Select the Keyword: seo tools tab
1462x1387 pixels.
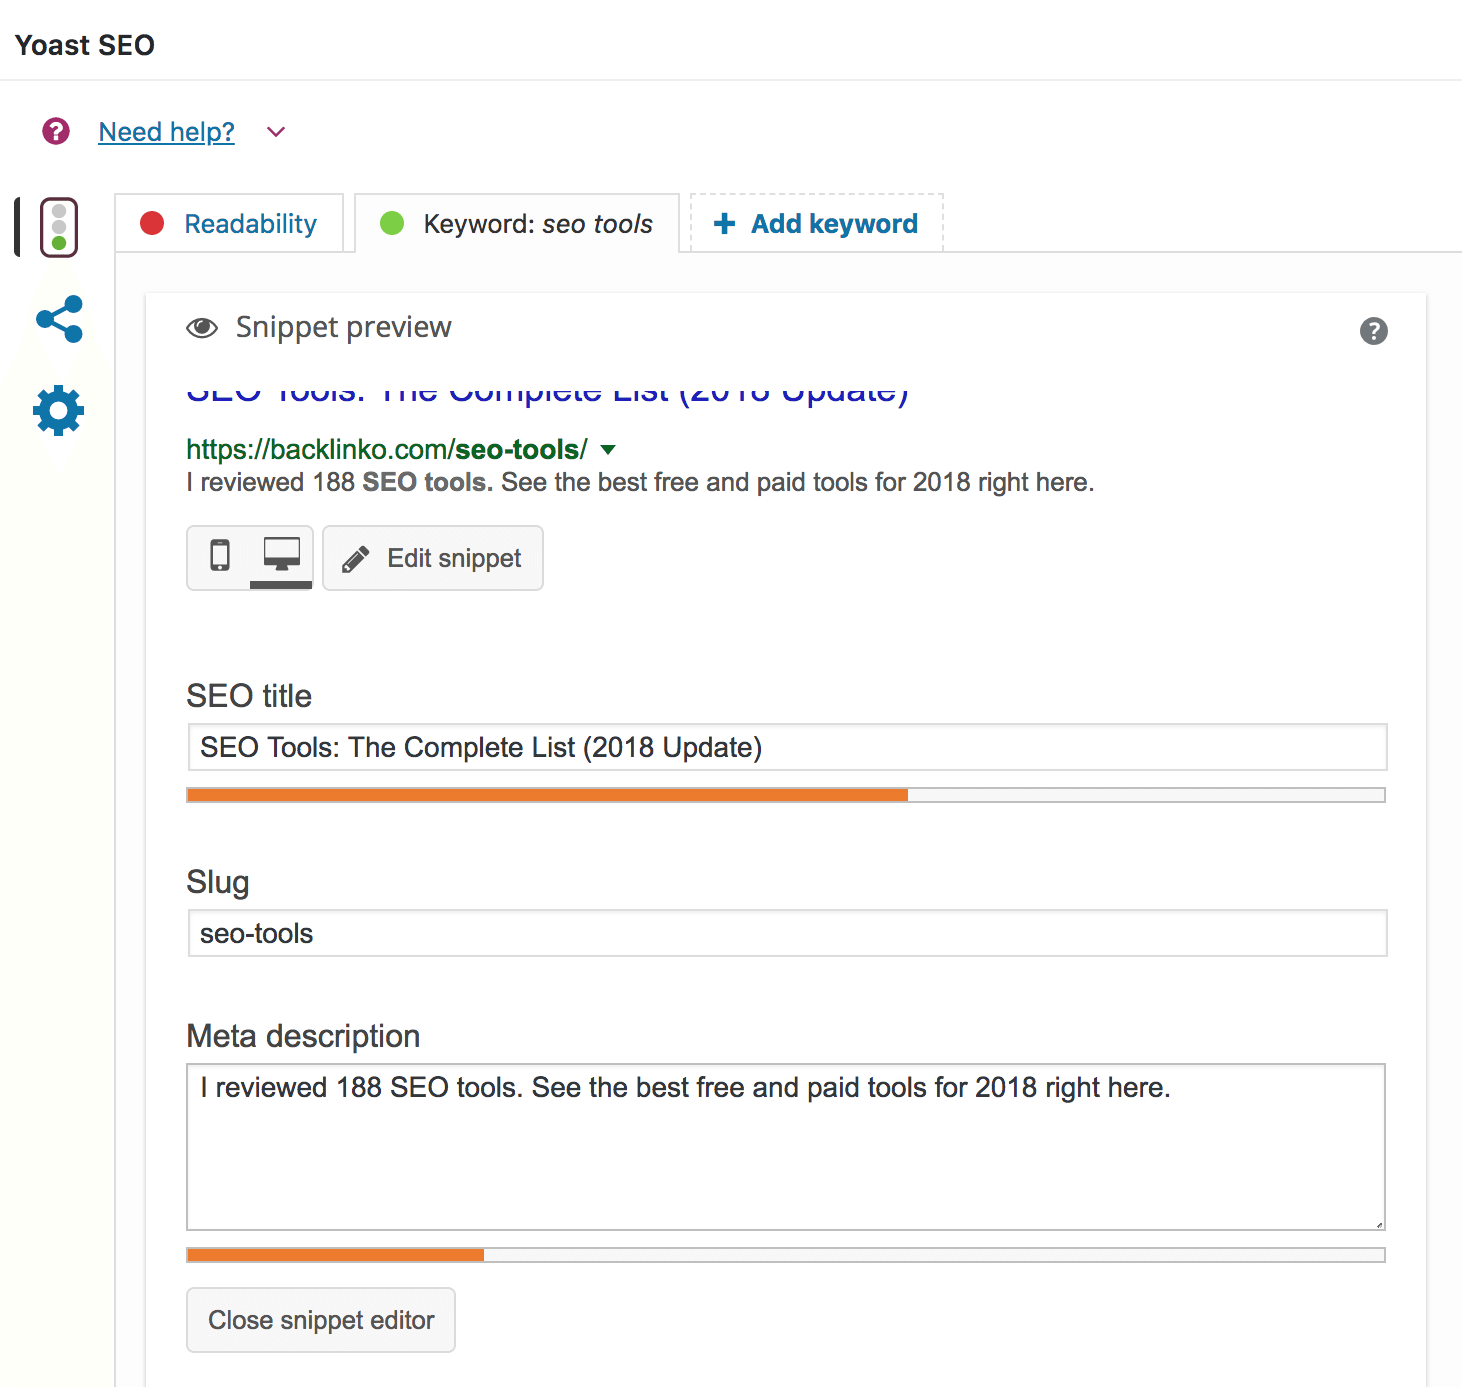[517, 223]
